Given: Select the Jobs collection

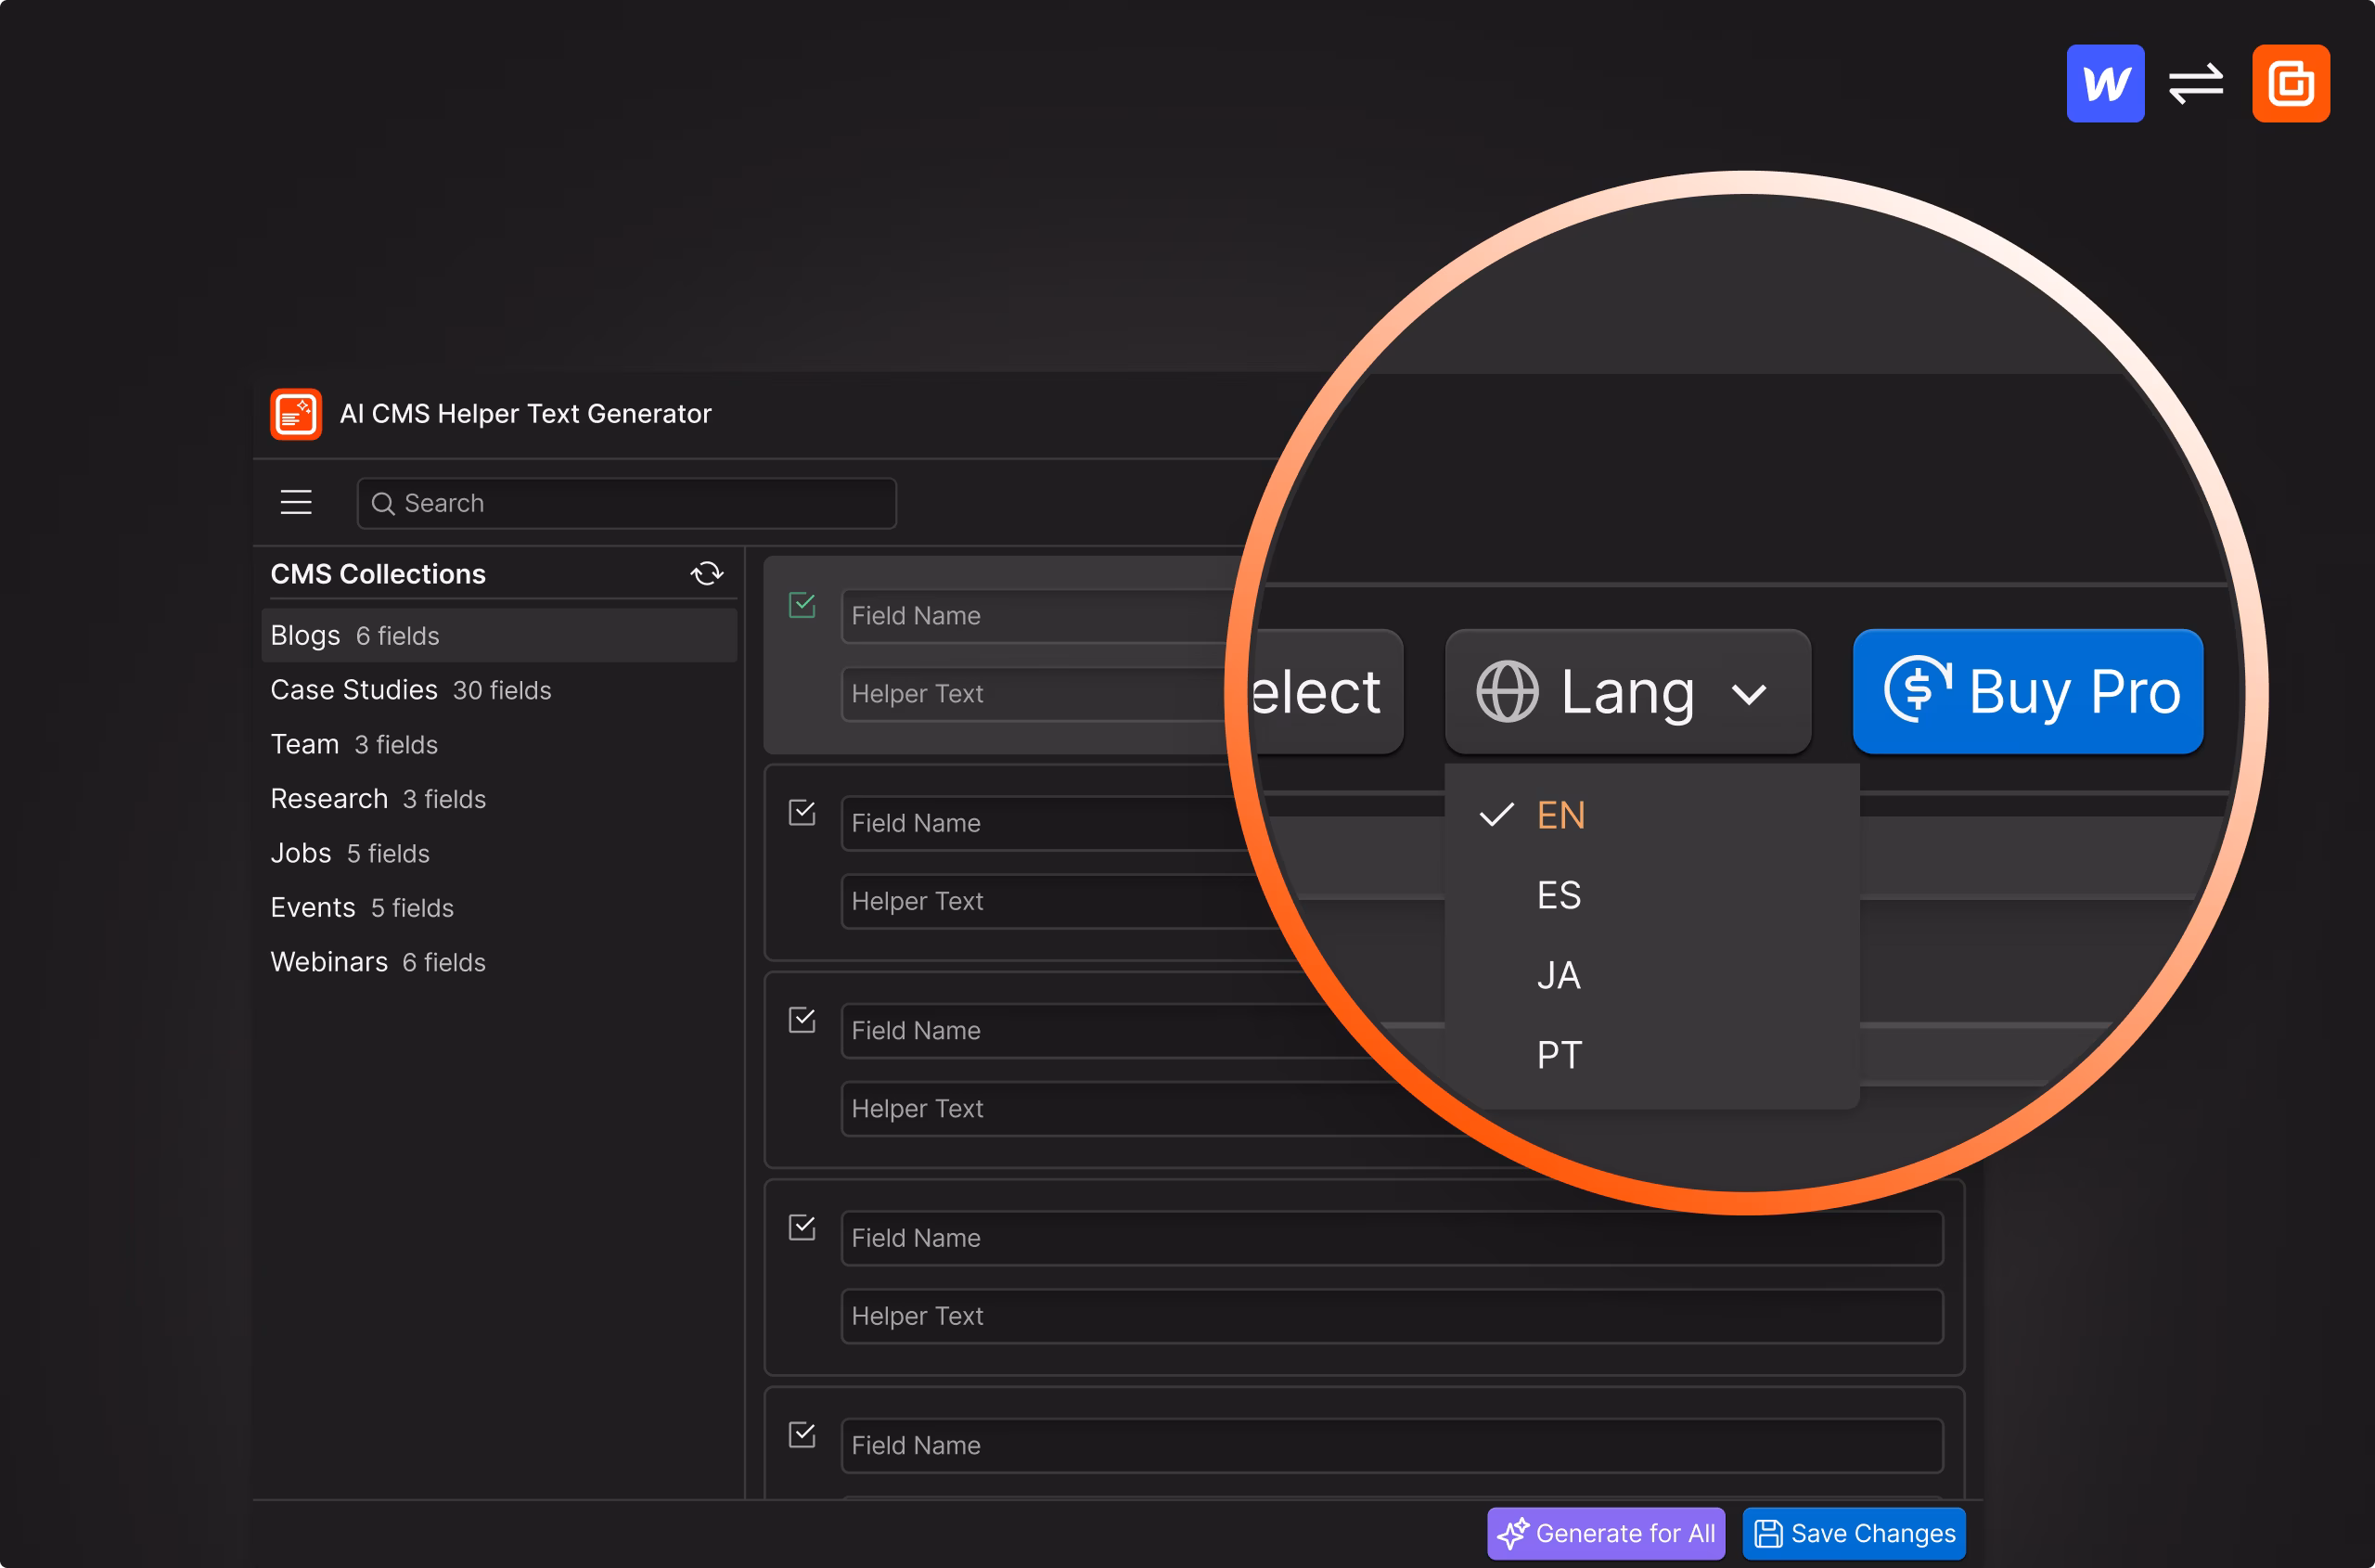Looking at the screenshot, I should [x=499, y=853].
